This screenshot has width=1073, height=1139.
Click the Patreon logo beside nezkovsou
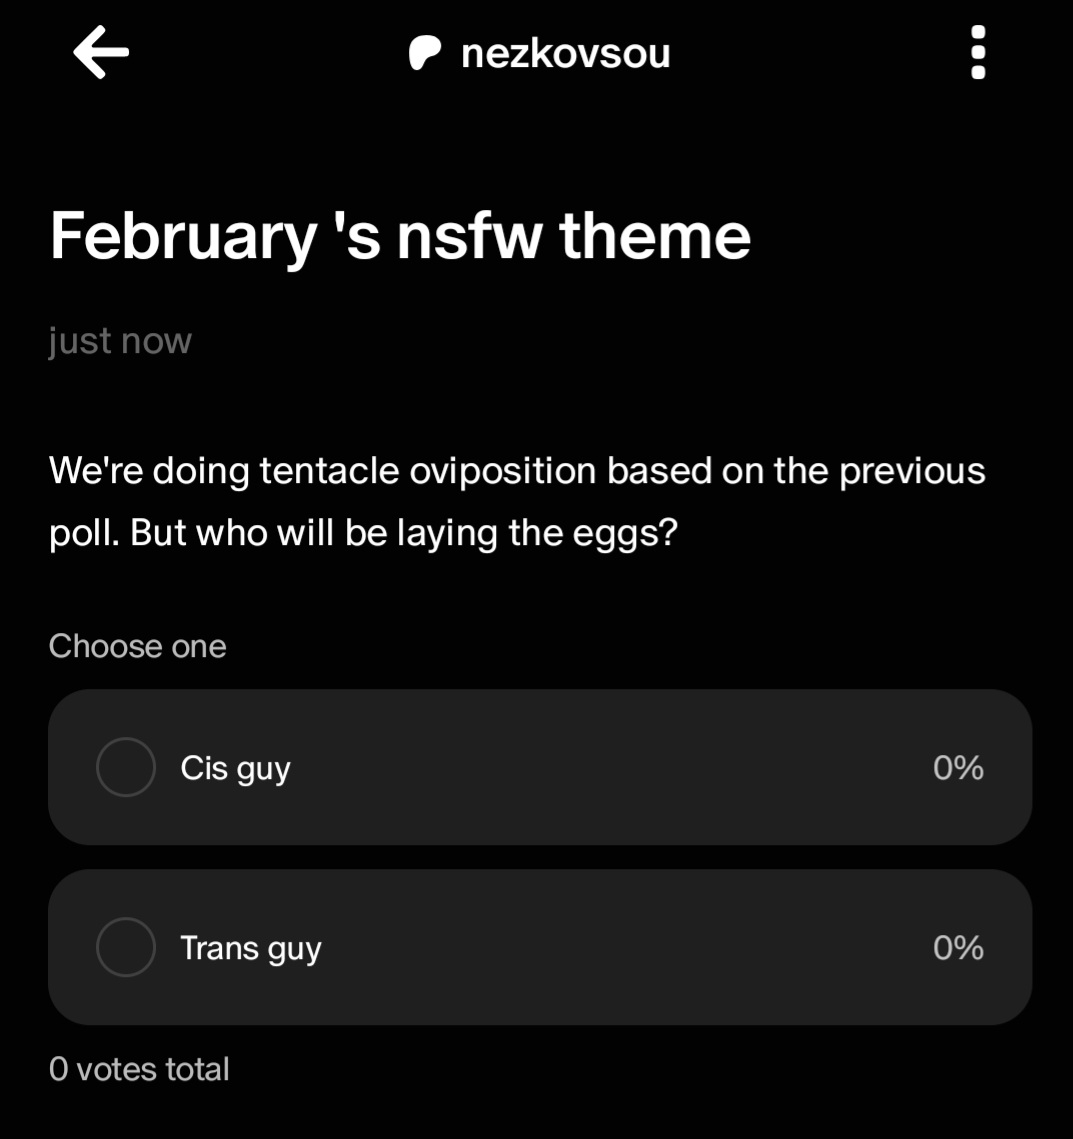pyautogui.click(x=425, y=53)
